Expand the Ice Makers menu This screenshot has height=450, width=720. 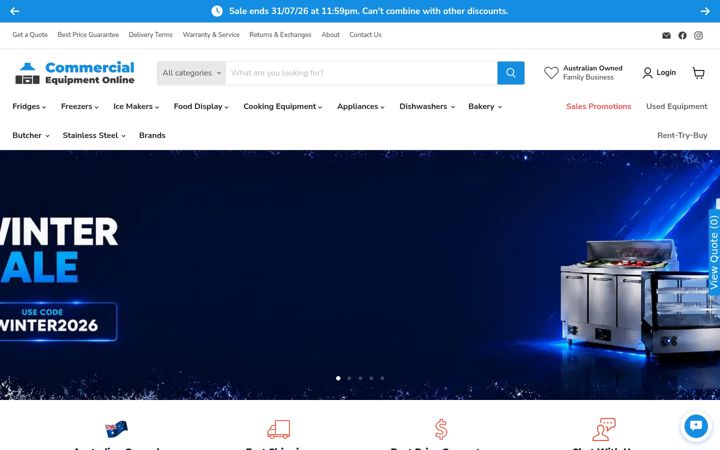coord(136,107)
